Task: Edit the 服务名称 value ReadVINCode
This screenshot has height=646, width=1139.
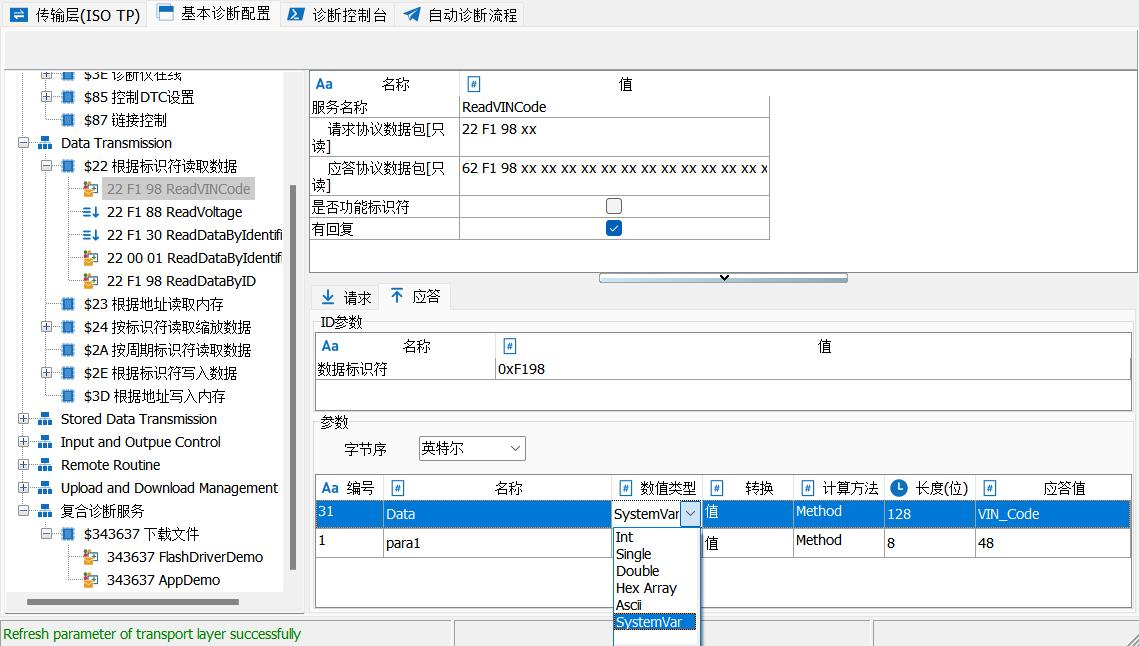Action: click(x=615, y=107)
